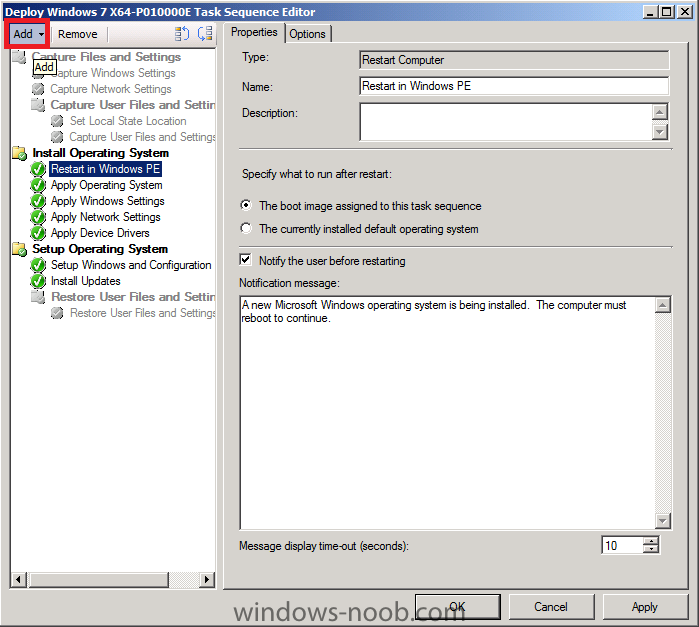Click the Capture User Files group folder icon
The height and width of the screenshot is (627, 699).
coord(38,105)
